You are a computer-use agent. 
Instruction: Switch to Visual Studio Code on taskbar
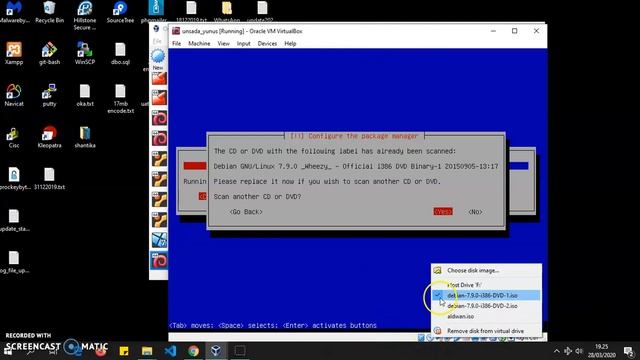170,351
